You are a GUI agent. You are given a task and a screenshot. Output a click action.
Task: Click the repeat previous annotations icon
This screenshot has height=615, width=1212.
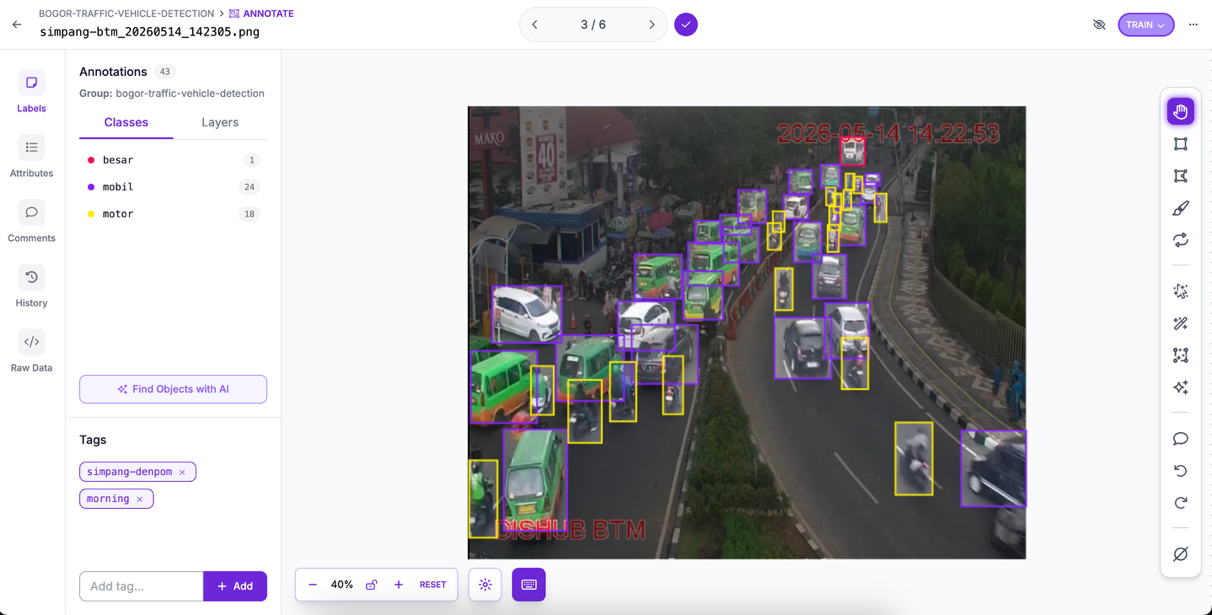coord(1180,240)
